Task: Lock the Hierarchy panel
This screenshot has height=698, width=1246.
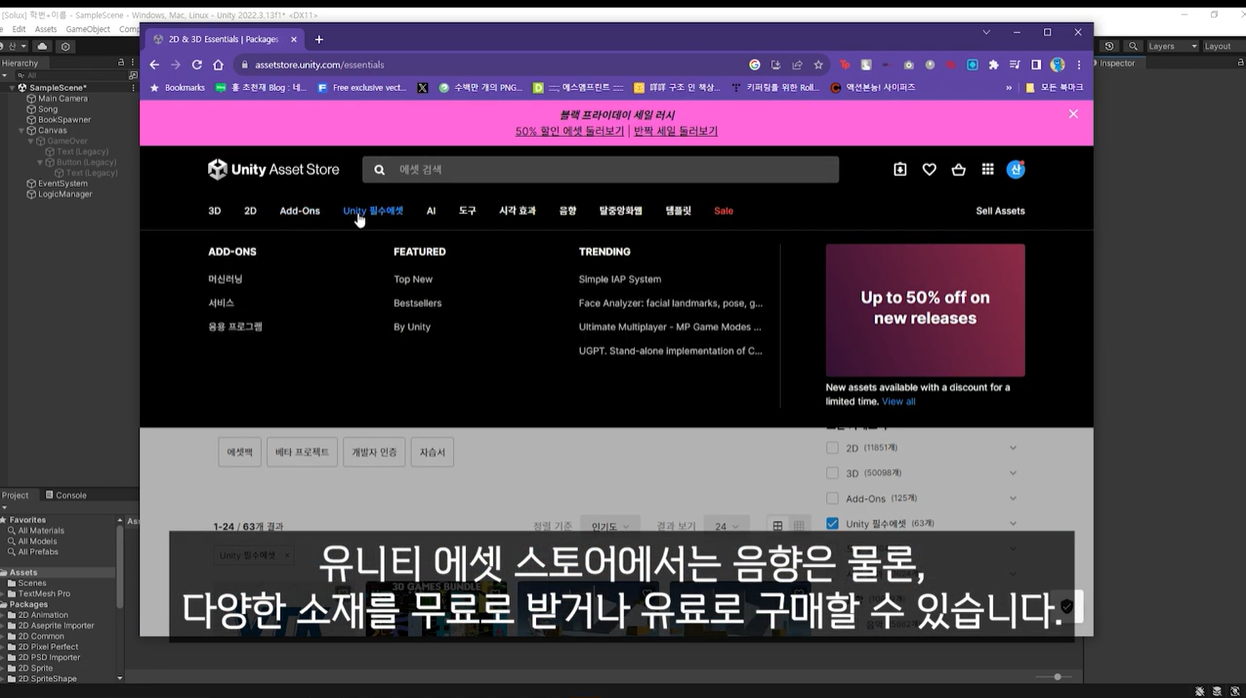Action: [123, 63]
